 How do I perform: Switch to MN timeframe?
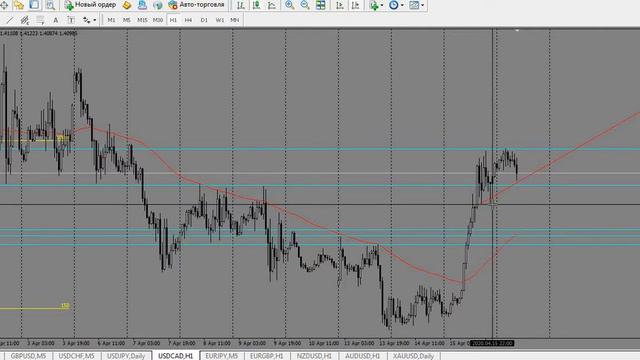(235, 20)
